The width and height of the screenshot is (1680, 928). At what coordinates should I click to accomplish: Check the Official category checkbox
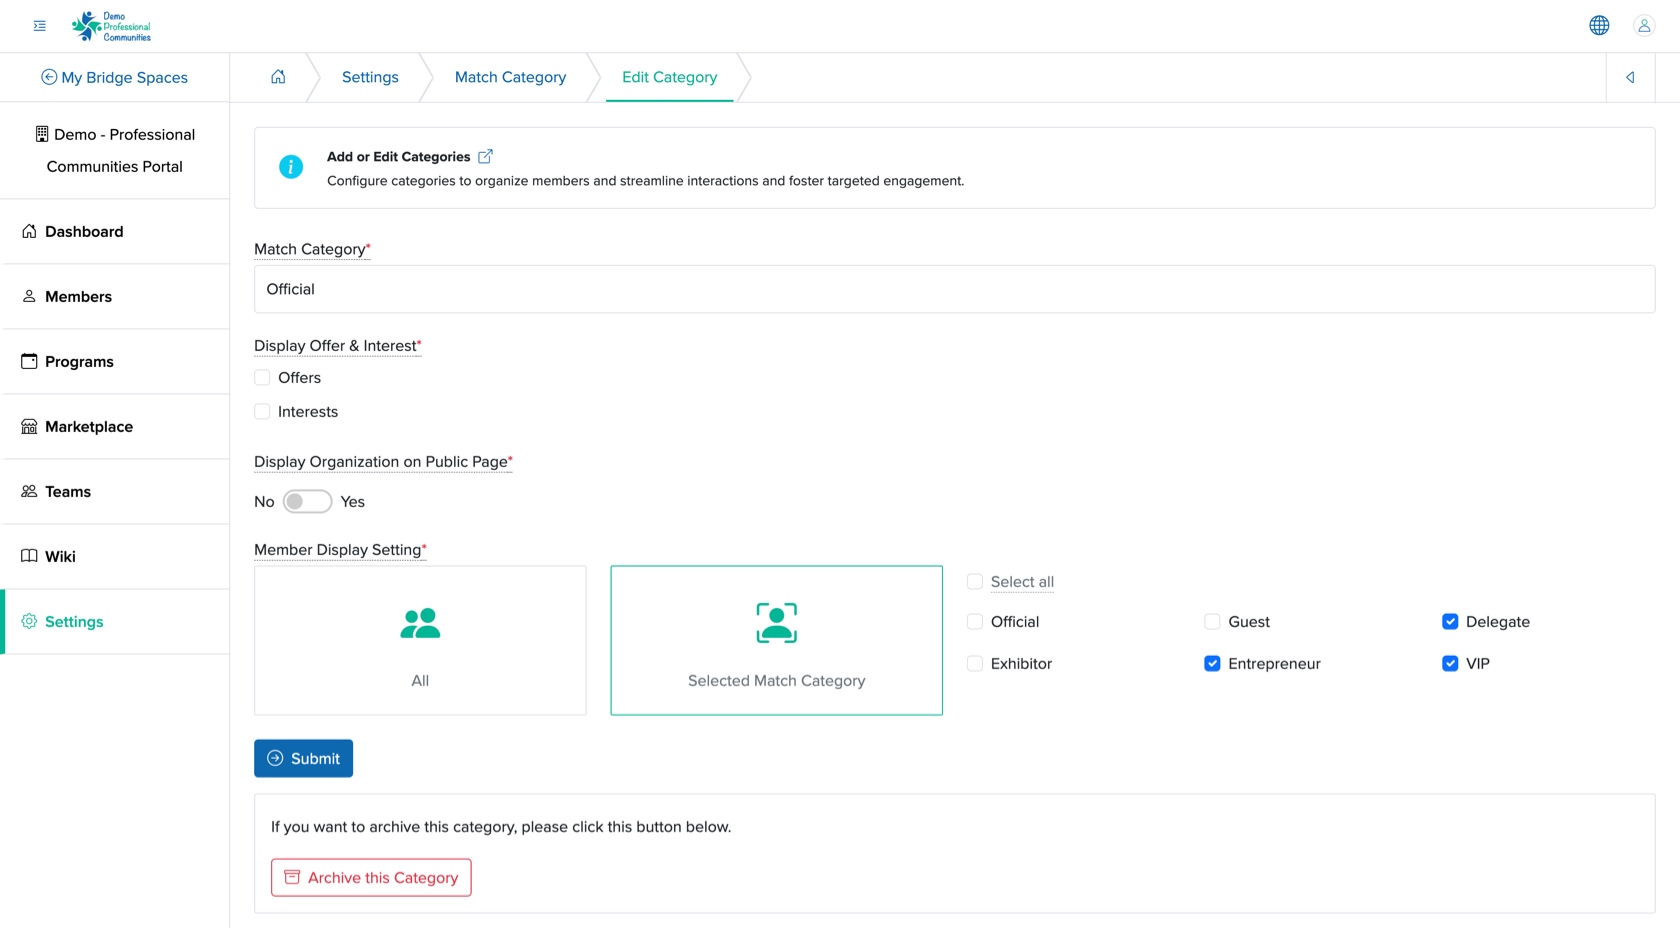[x=975, y=621]
